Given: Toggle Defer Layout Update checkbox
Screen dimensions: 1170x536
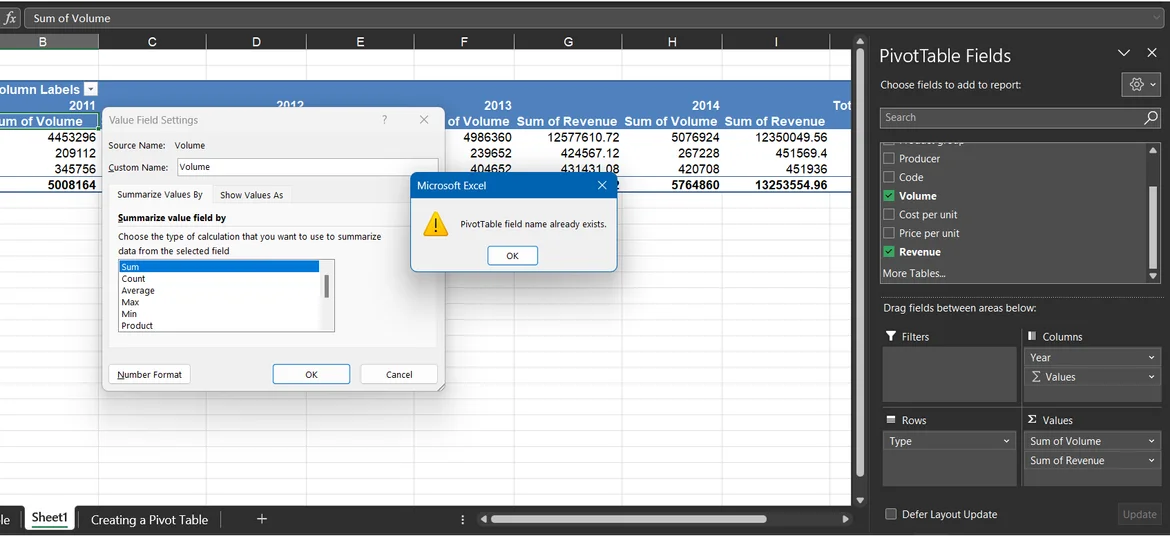Looking at the screenshot, I should coord(891,514).
